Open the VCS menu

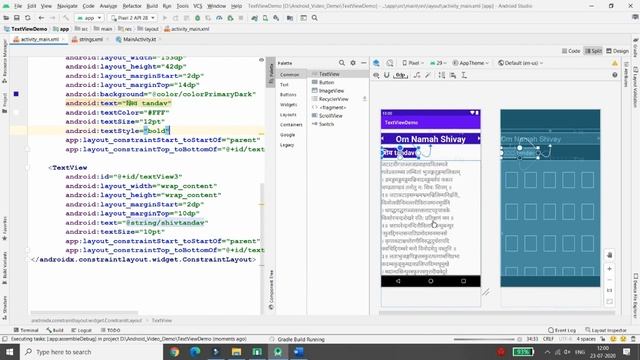pyautogui.click(x=198, y=6)
